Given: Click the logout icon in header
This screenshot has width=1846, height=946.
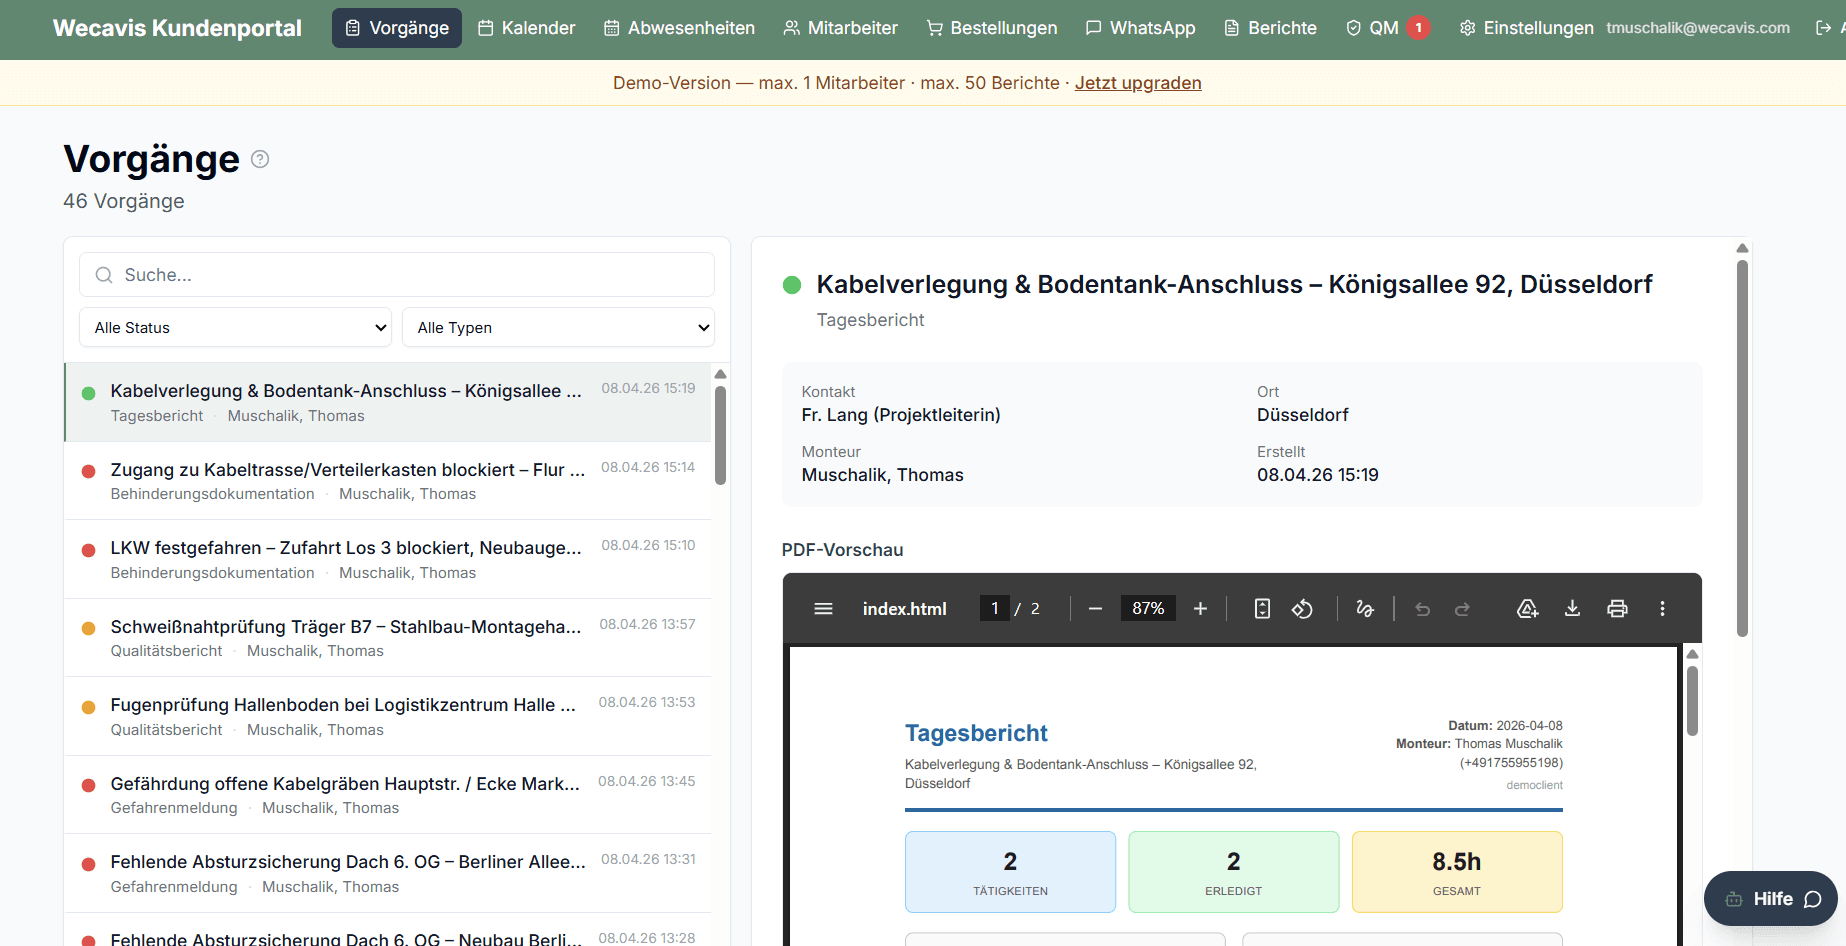Looking at the screenshot, I should point(1824,28).
